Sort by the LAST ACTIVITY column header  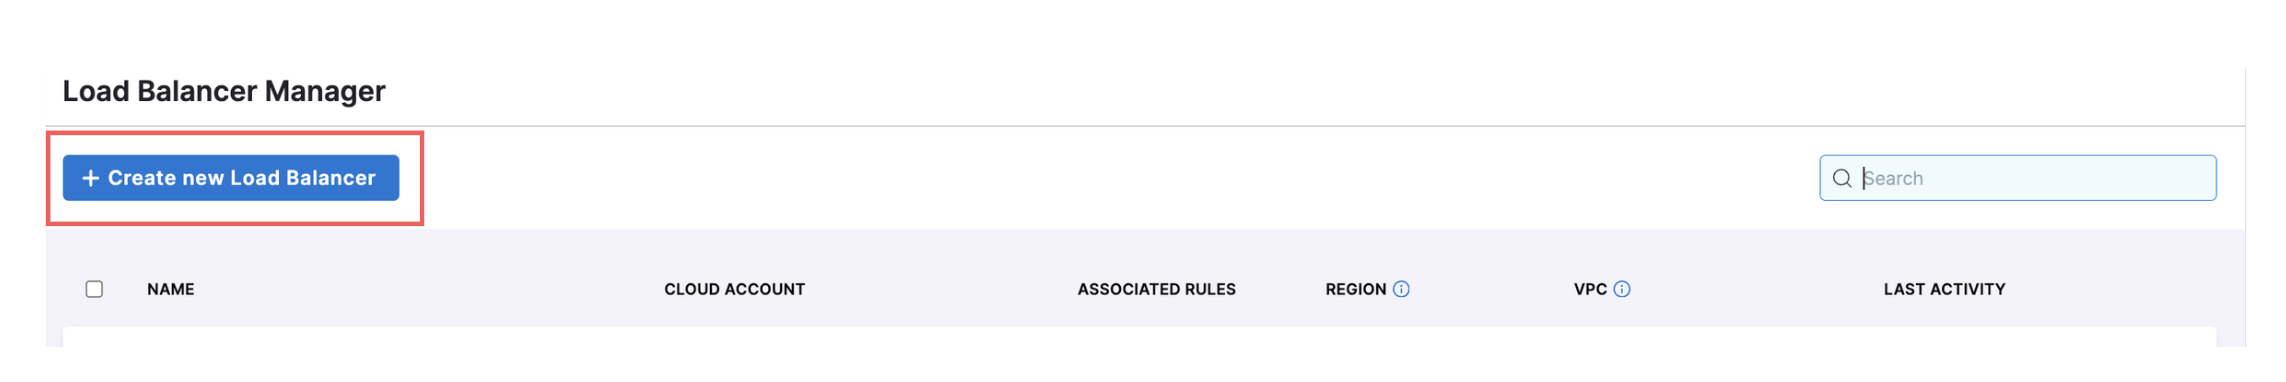point(1945,289)
